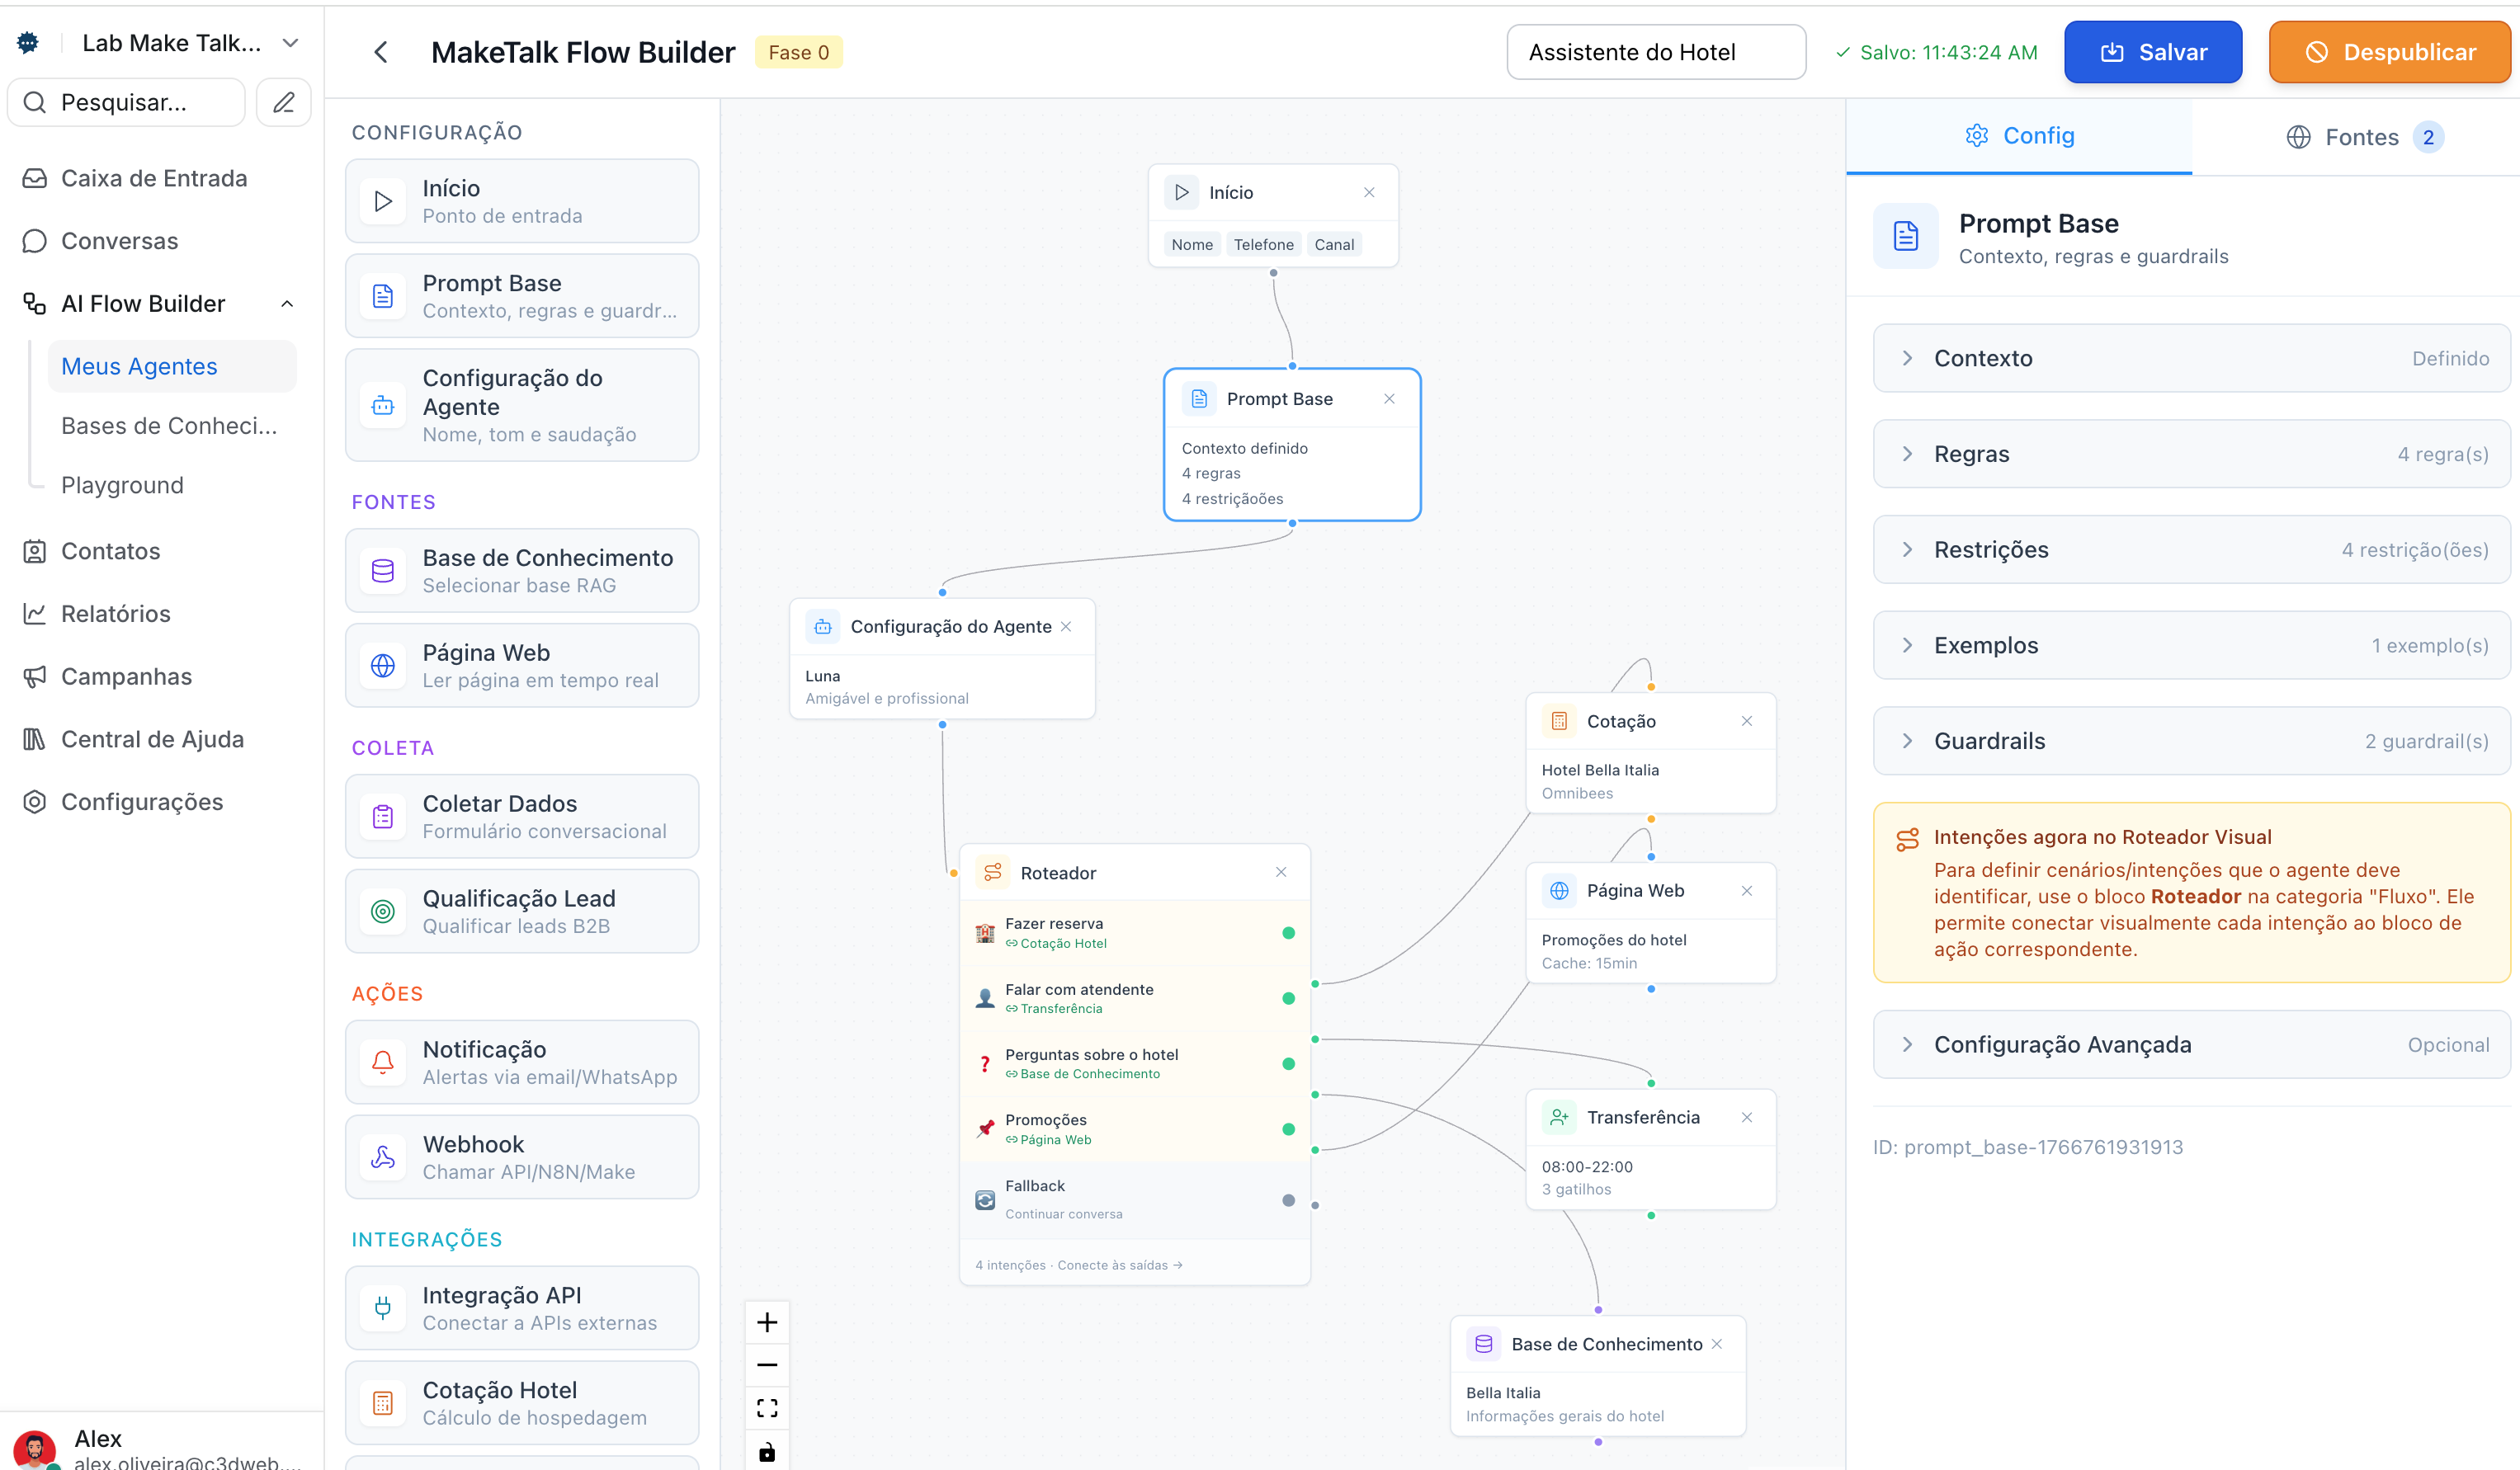Click the Salvar button
Image resolution: width=2520 pixels, height=1470 pixels.
[2152, 52]
